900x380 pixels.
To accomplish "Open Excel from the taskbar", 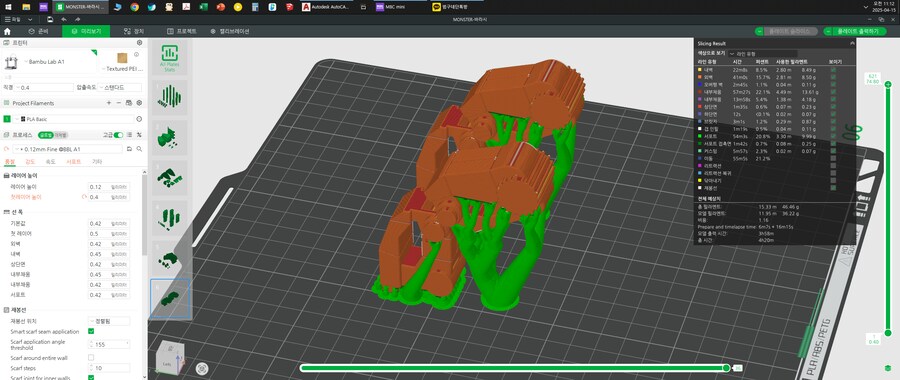I will point(203,7).
